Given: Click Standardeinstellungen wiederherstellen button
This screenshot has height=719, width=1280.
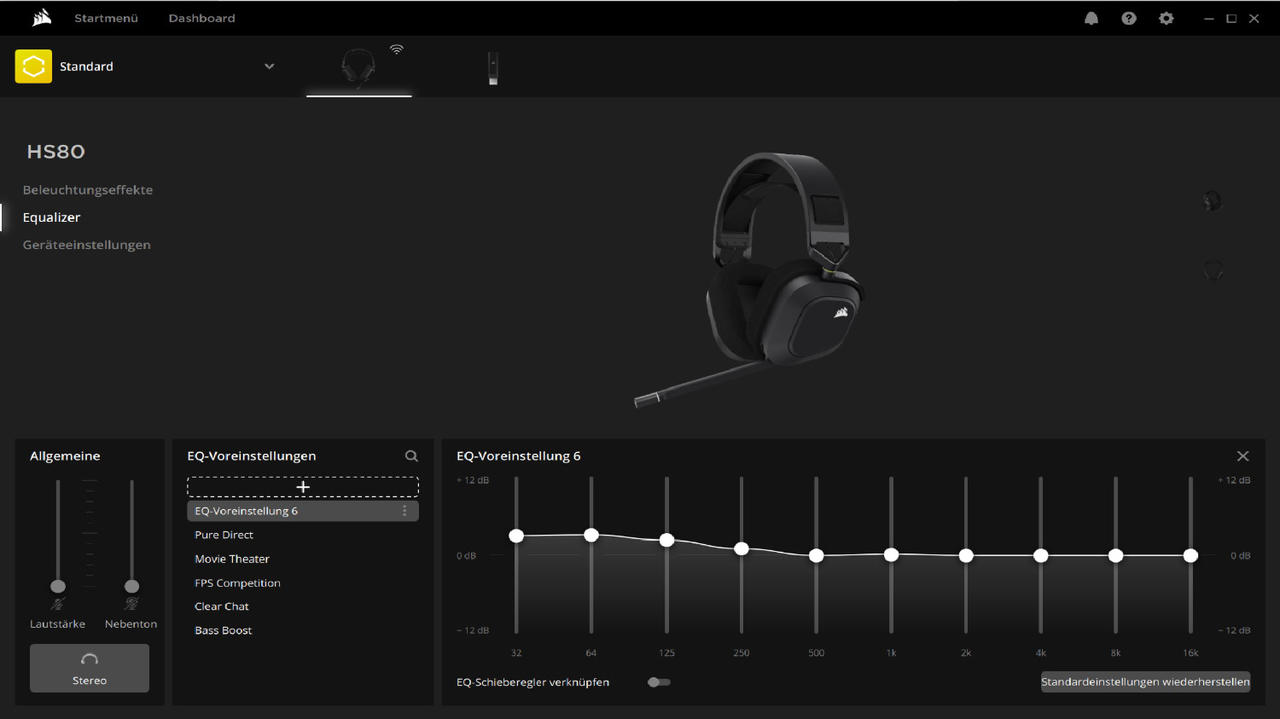Looking at the screenshot, I should click(1145, 682).
